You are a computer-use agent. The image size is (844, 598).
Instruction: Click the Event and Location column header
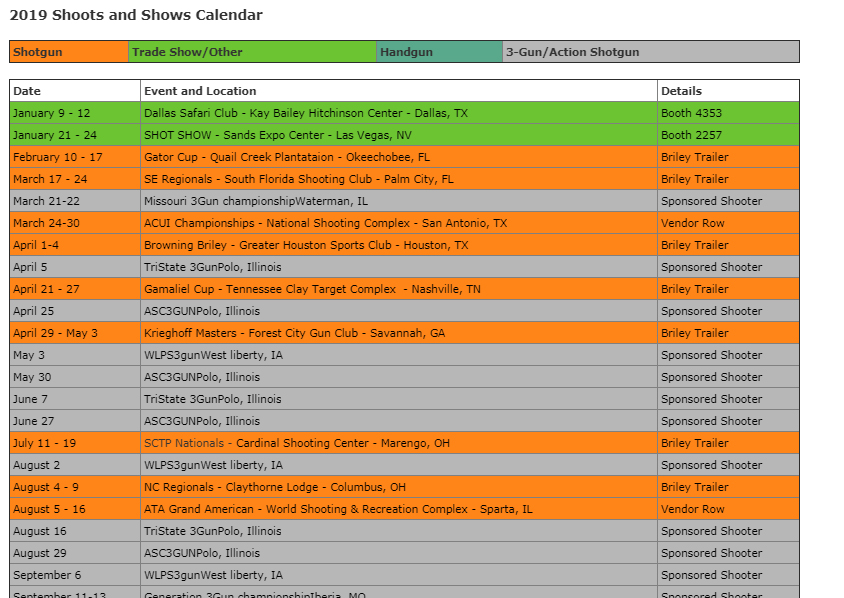pos(399,91)
